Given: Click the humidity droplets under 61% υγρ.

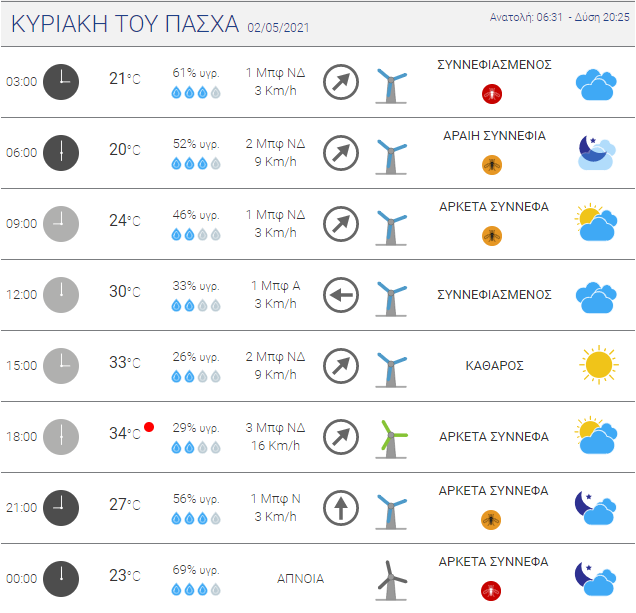Looking at the screenshot, I should [x=196, y=93].
